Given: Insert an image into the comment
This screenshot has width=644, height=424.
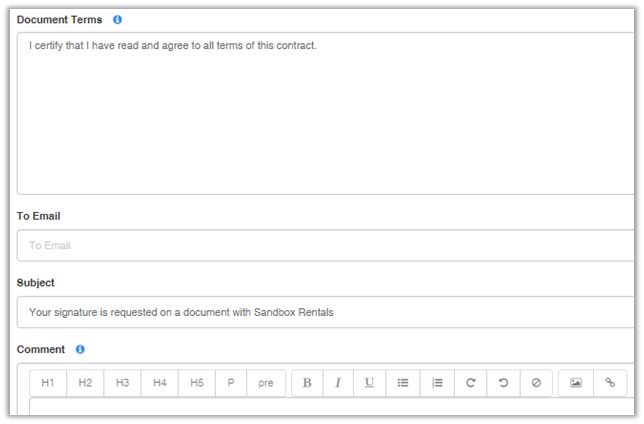Looking at the screenshot, I should point(576,383).
